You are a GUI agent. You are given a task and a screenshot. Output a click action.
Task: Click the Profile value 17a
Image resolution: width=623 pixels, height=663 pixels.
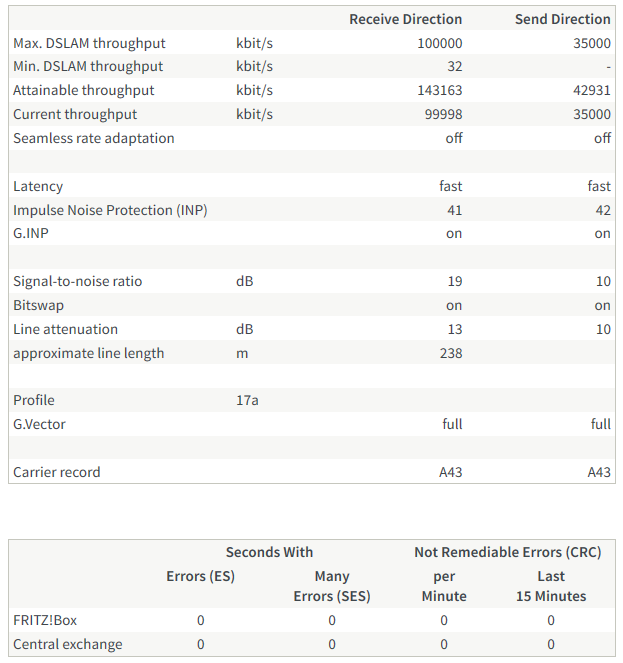[x=247, y=400]
